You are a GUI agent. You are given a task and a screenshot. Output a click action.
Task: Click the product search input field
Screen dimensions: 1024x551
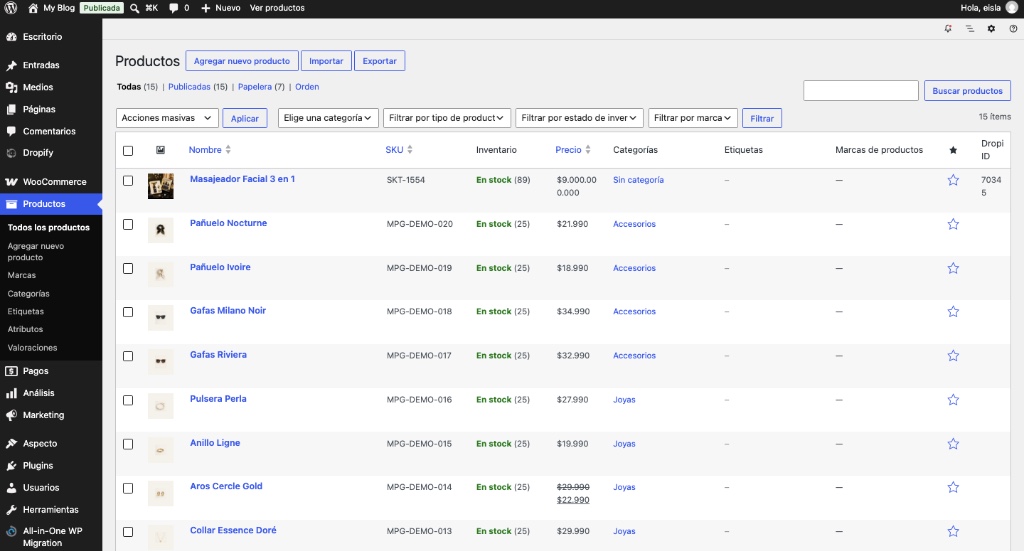coord(861,91)
